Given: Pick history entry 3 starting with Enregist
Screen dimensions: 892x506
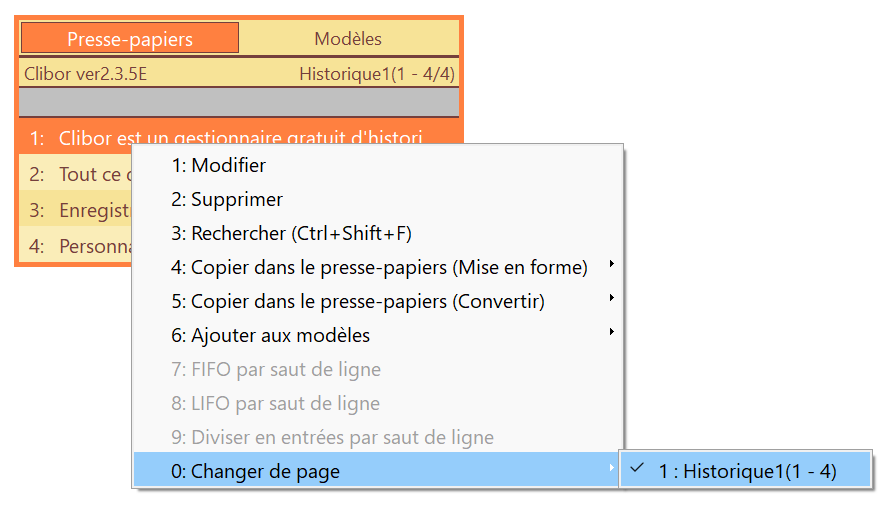Looking at the screenshot, I should 76,210.
